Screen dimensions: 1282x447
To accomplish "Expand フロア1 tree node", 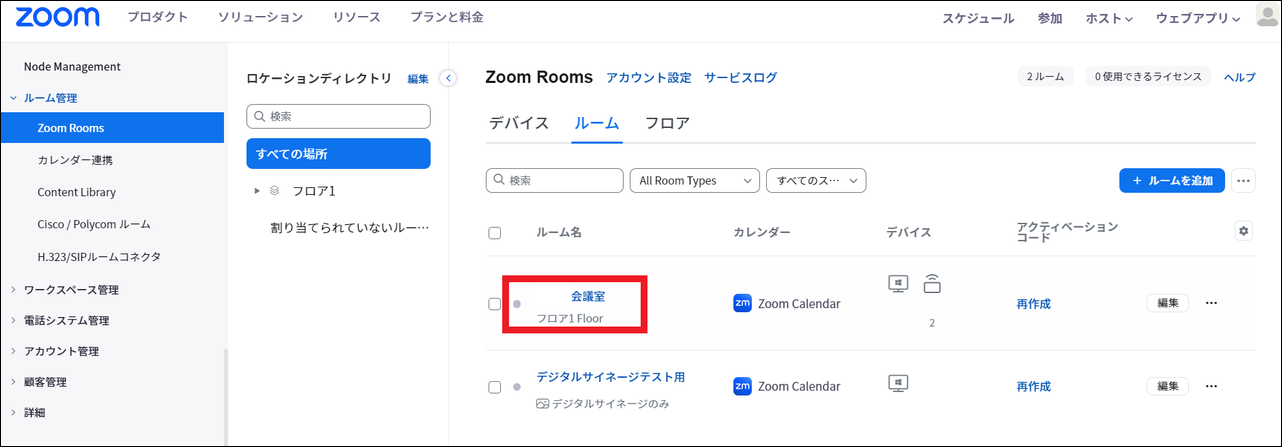I will (257, 190).
